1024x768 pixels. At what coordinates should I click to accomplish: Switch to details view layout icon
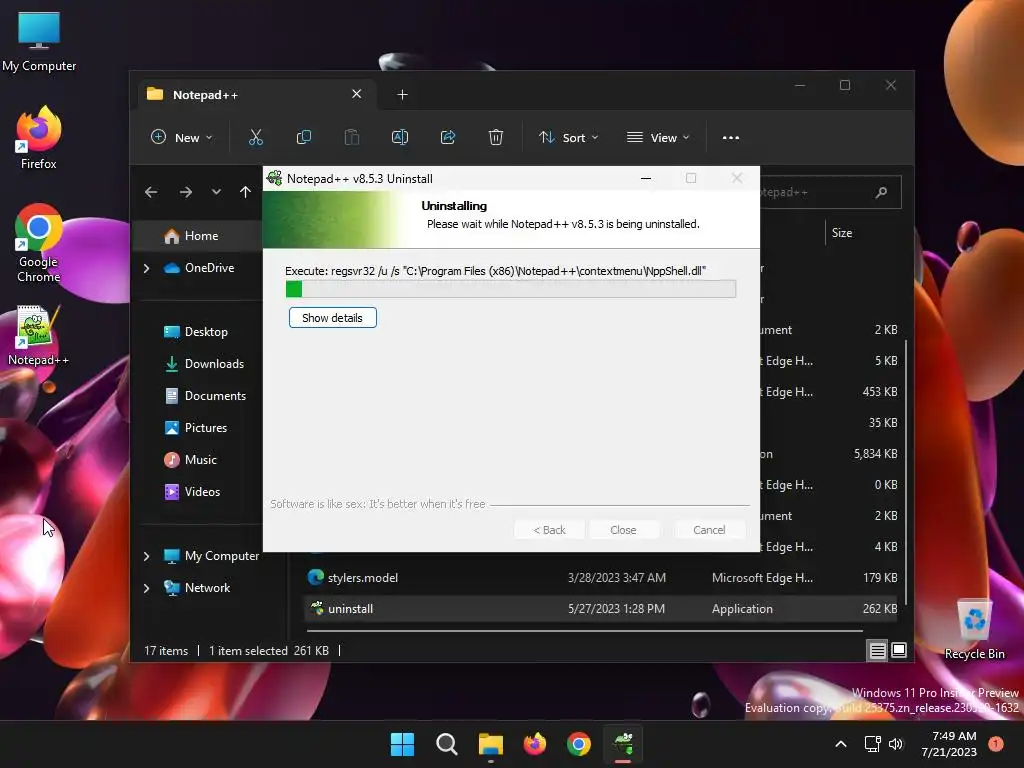click(877, 650)
